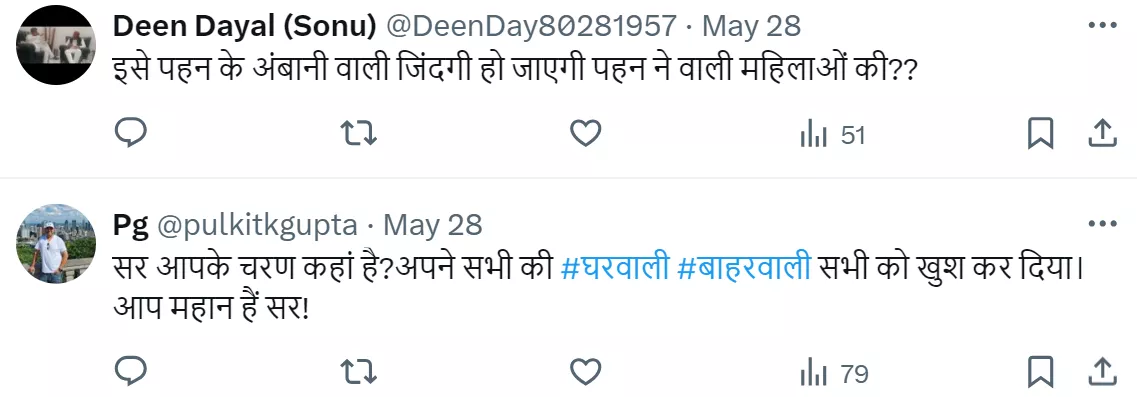Screen dimensions: 1137x397
Task: Open the #बाहरवाली hashtag
Action: (x=744, y=268)
